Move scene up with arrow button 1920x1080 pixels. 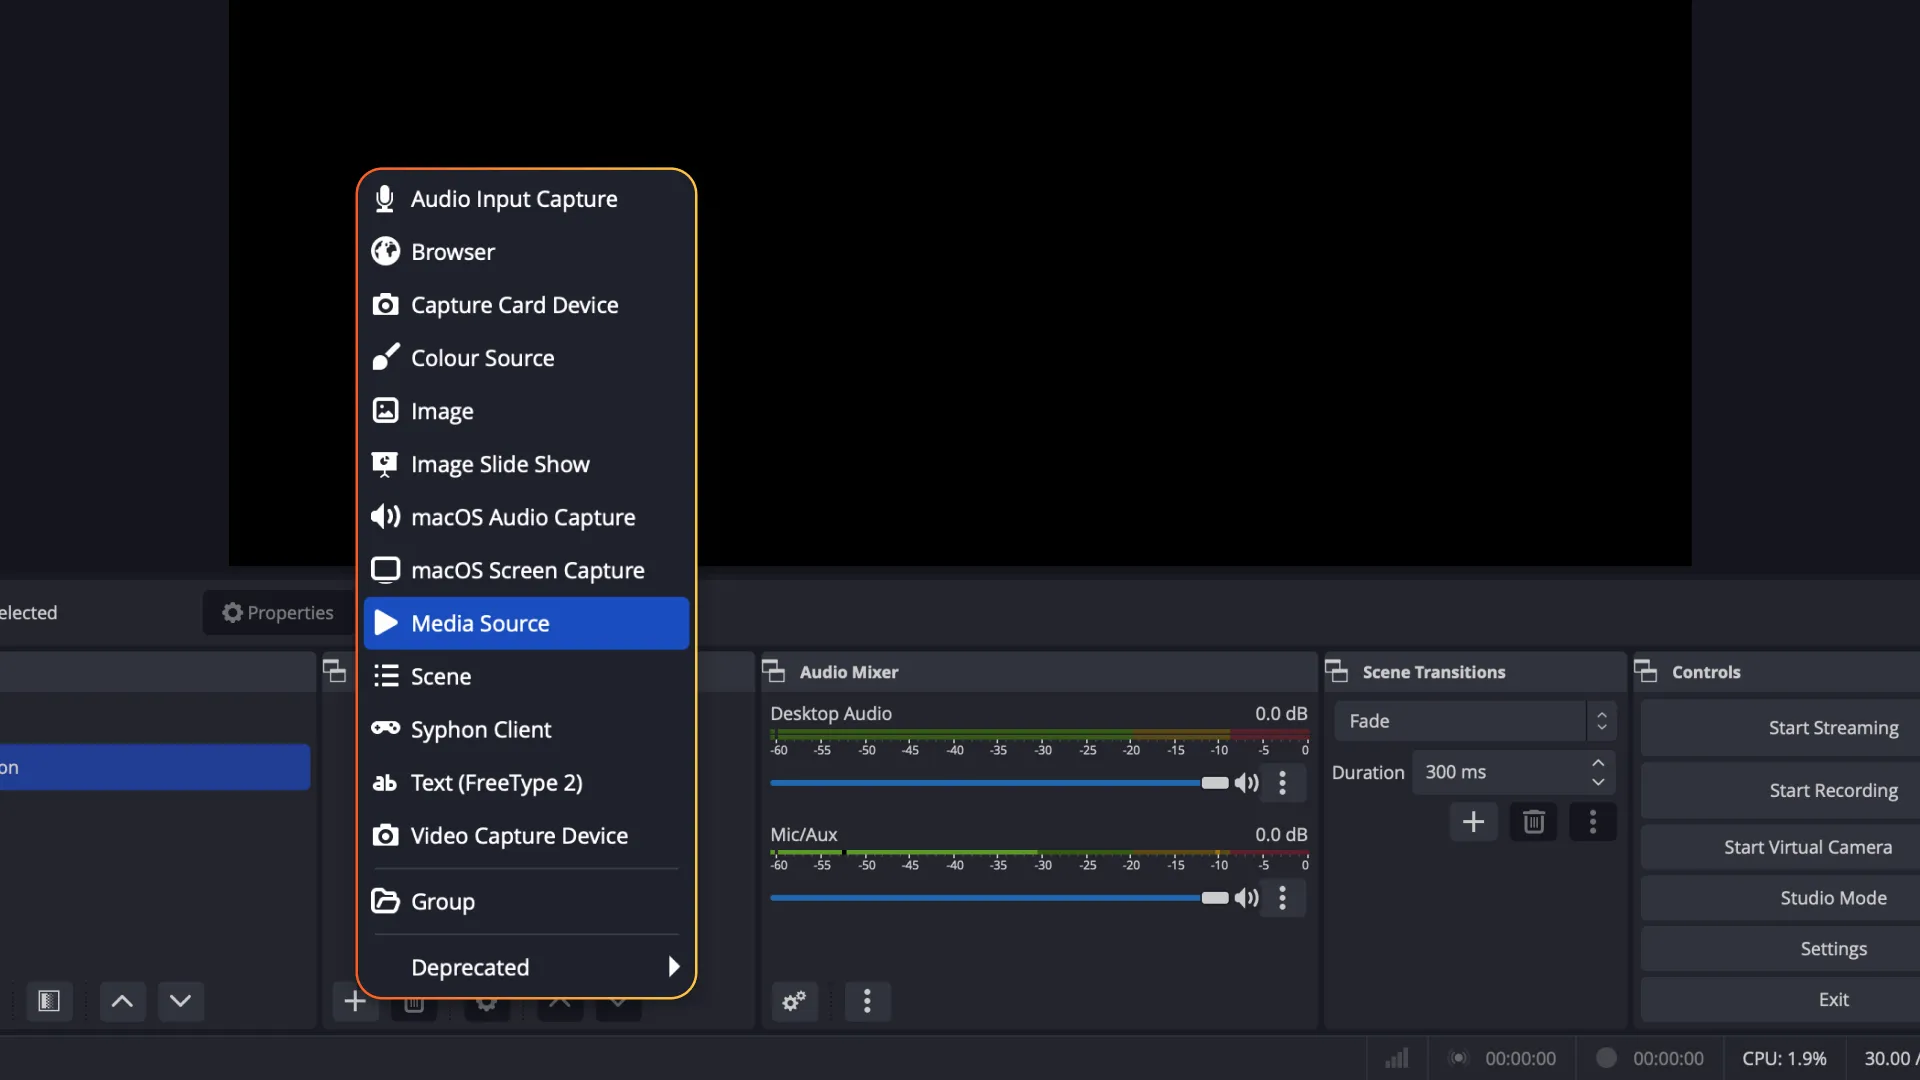coord(122,1001)
